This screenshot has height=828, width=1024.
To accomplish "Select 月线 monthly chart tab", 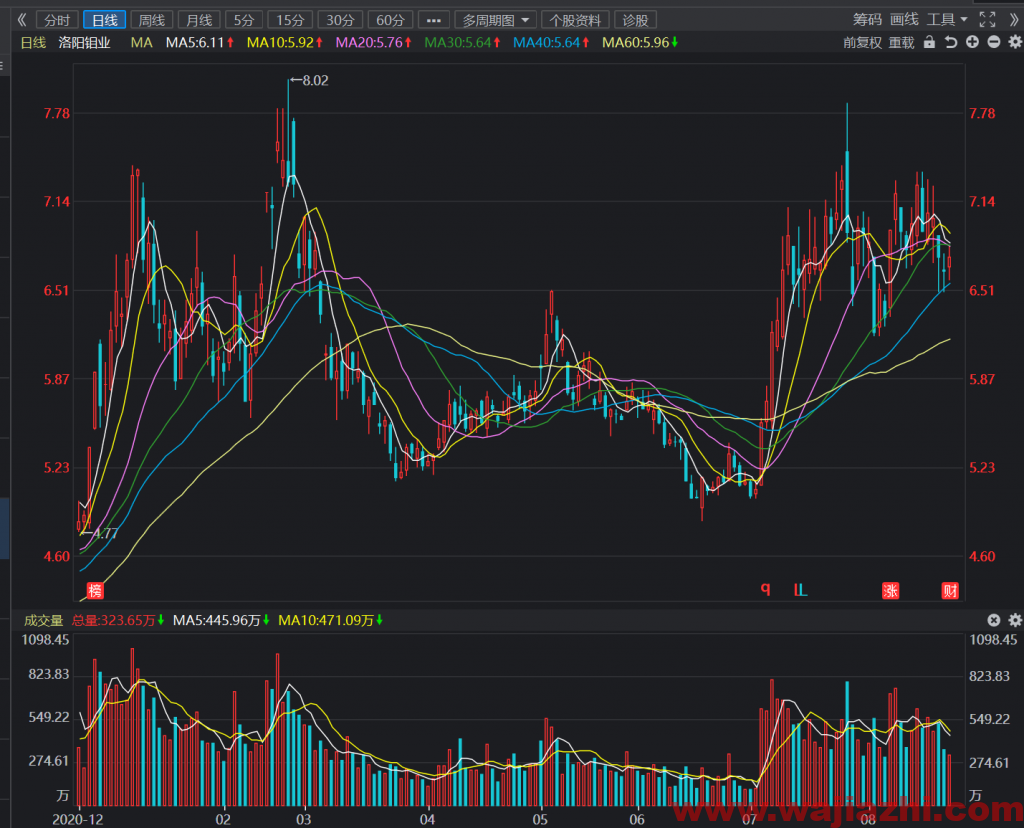I will click(199, 20).
